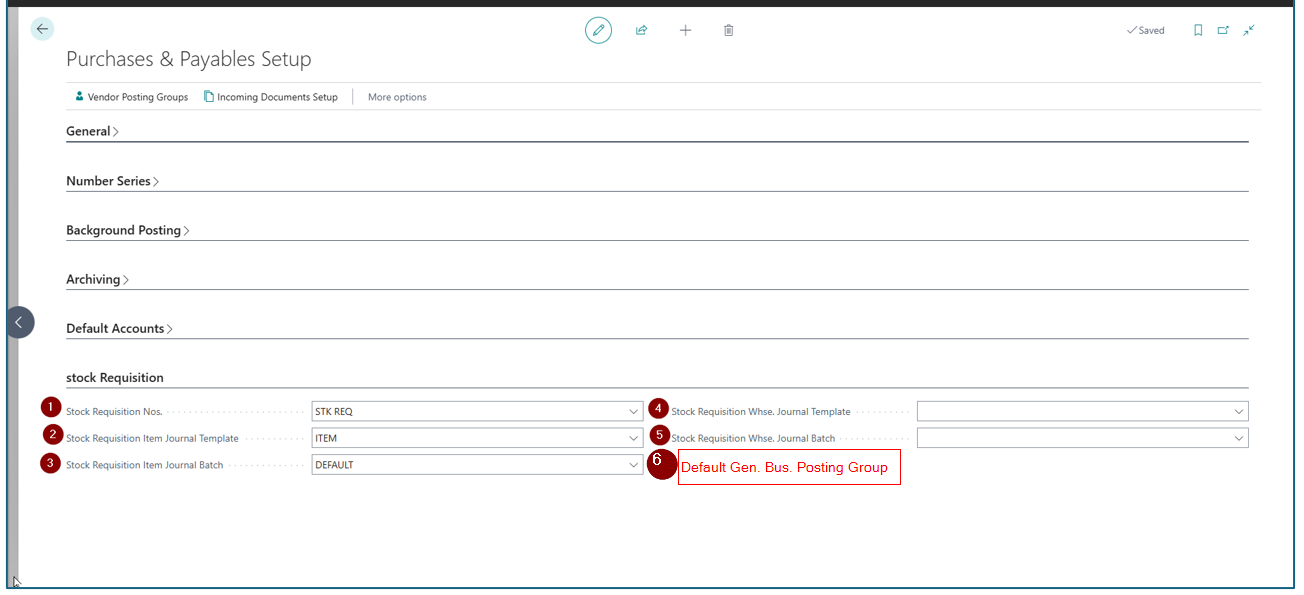Click the trash delete icon
This screenshot has height=595, width=1304.
point(728,30)
